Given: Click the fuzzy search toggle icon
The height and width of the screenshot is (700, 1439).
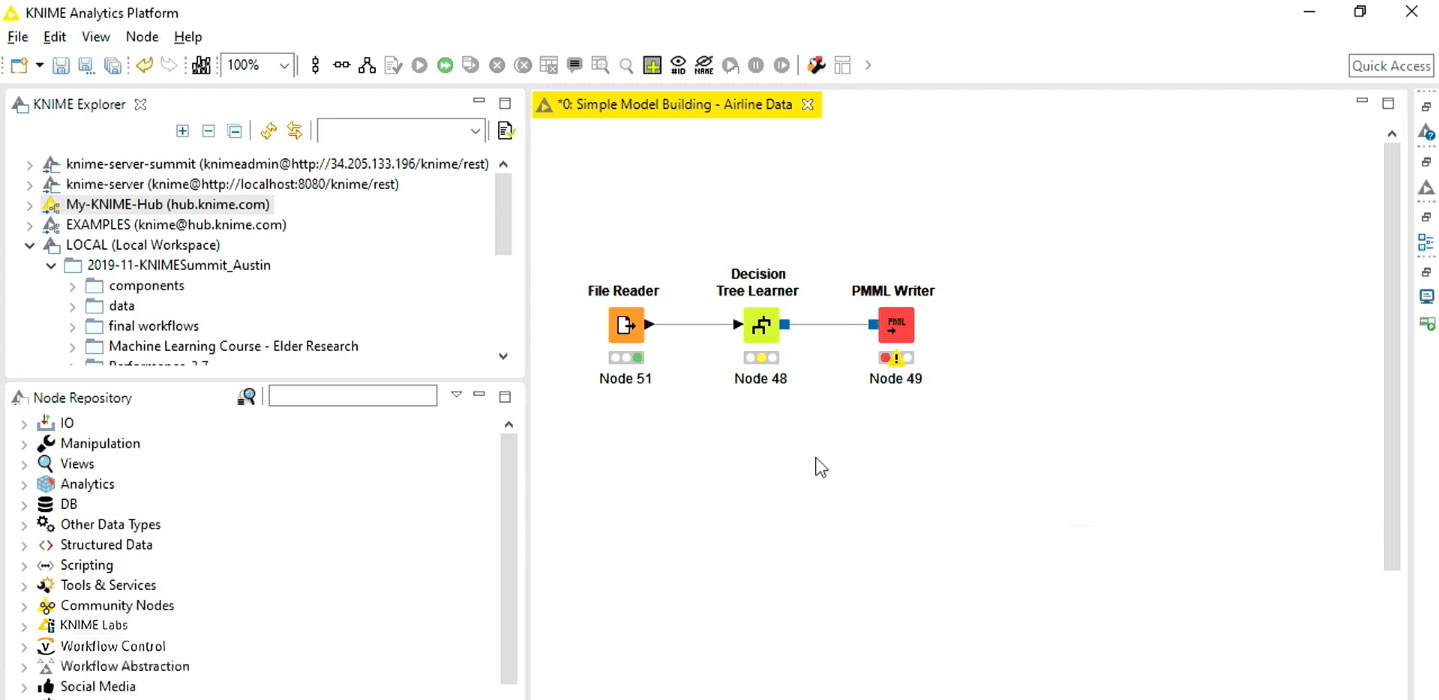Looking at the screenshot, I should pos(246,397).
